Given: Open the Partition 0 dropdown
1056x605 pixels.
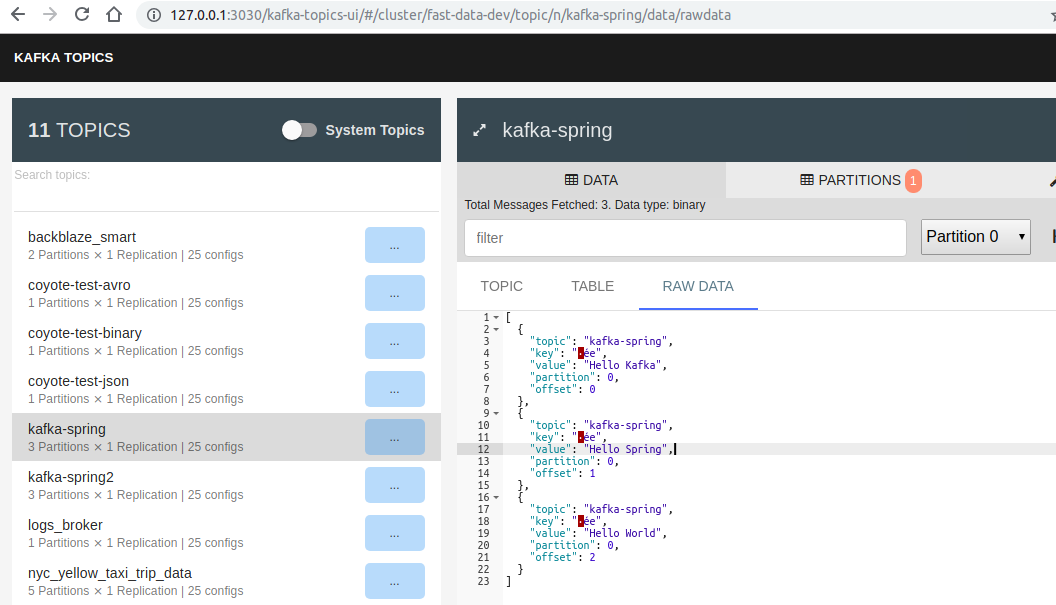Looking at the screenshot, I should (975, 237).
